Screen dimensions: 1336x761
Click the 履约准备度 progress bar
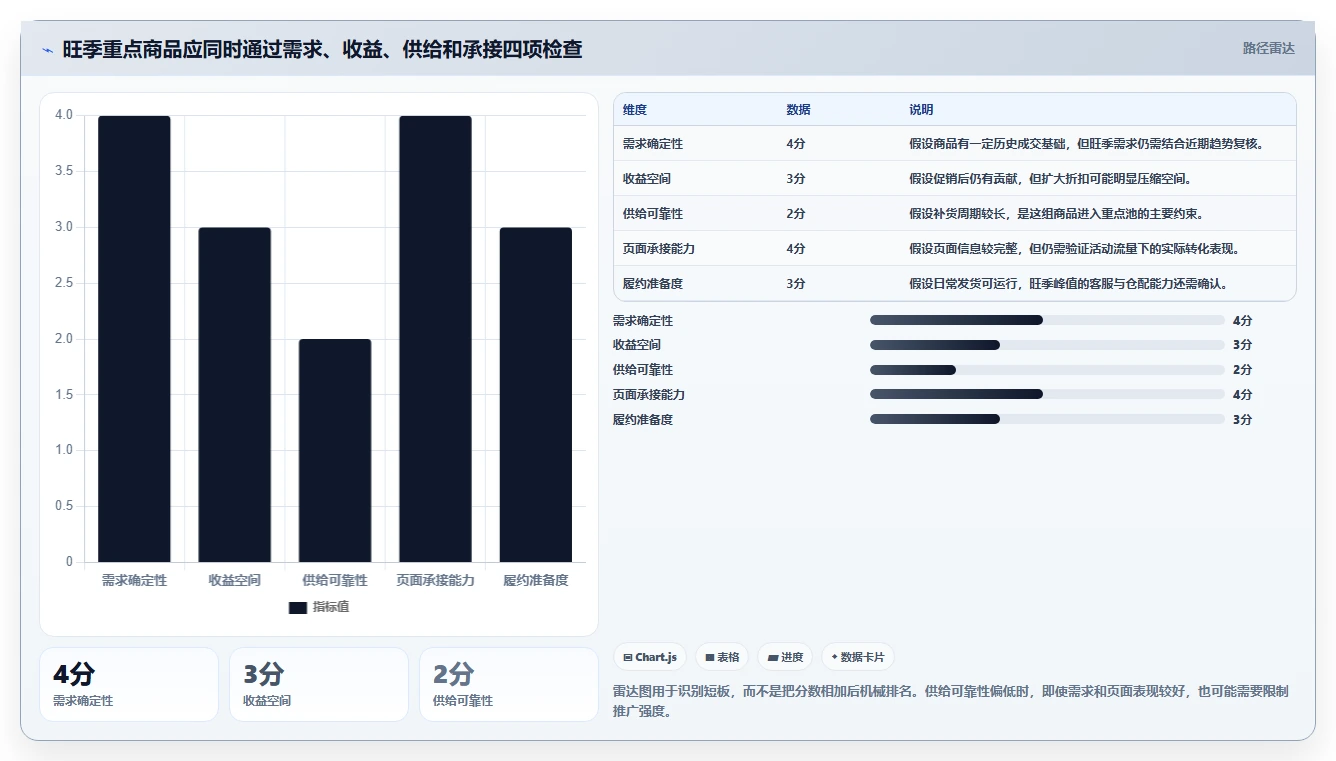[x=1047, y=419]
